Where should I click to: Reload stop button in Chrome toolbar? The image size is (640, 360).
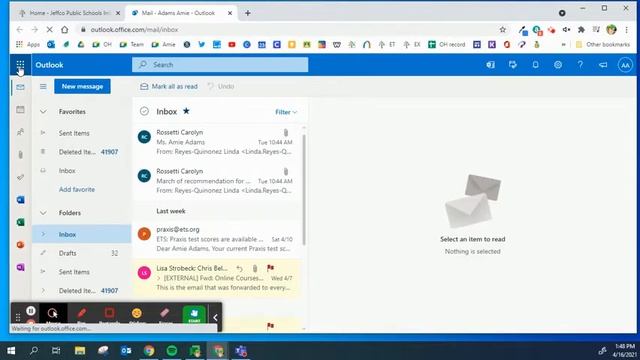[x=49, y=29]
